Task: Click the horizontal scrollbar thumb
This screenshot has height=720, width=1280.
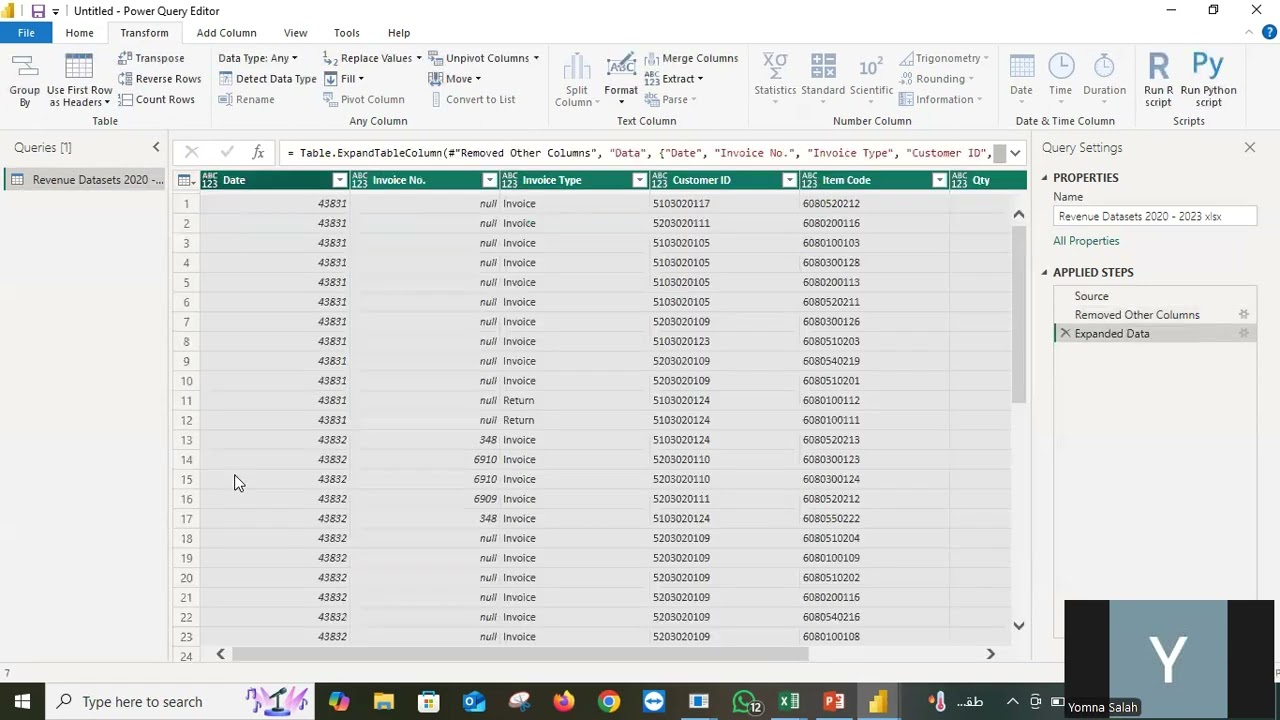Action: tap(521, 654)
